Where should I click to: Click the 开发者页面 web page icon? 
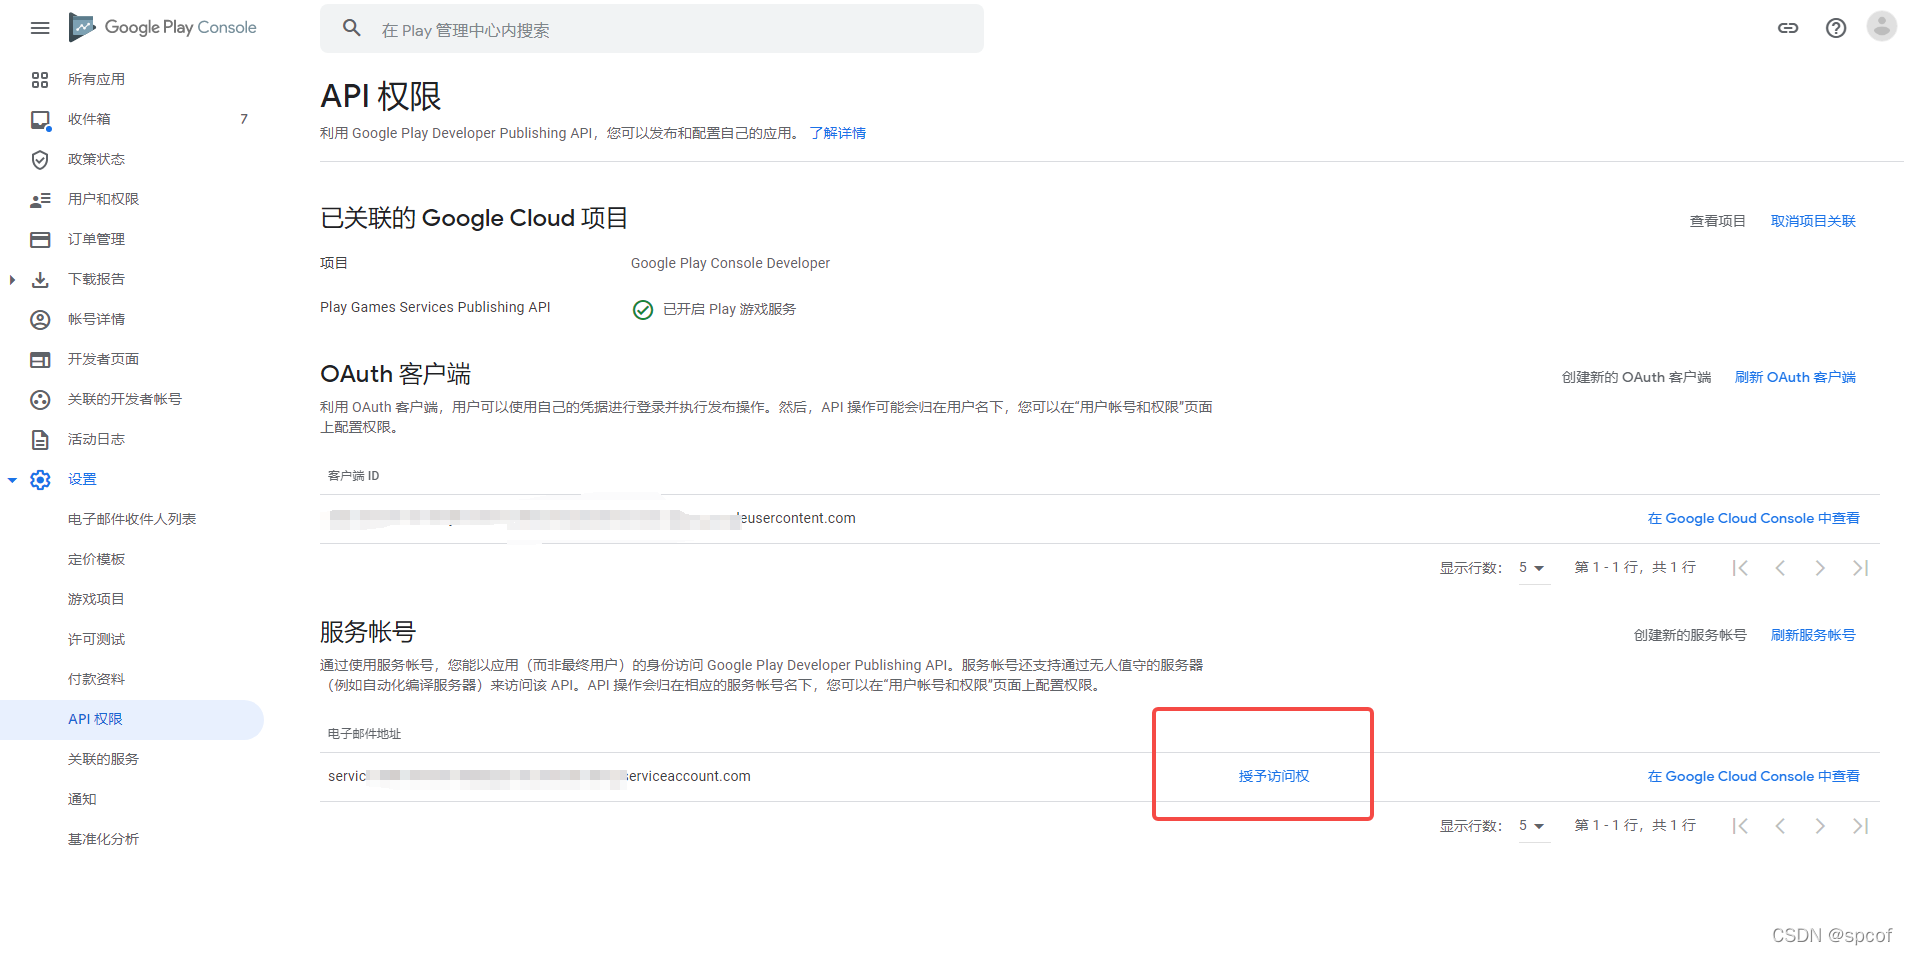pos(40,360)
